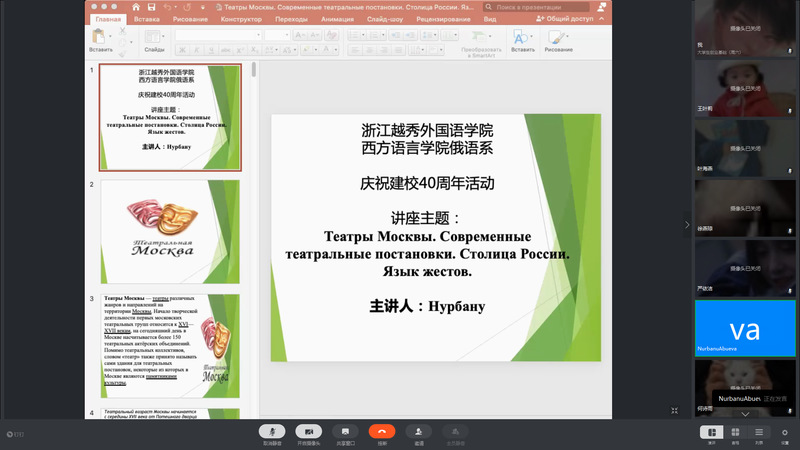Click the bulleted list icon
800x450 pixels.
pyautogui.click(x=356, y=35)
